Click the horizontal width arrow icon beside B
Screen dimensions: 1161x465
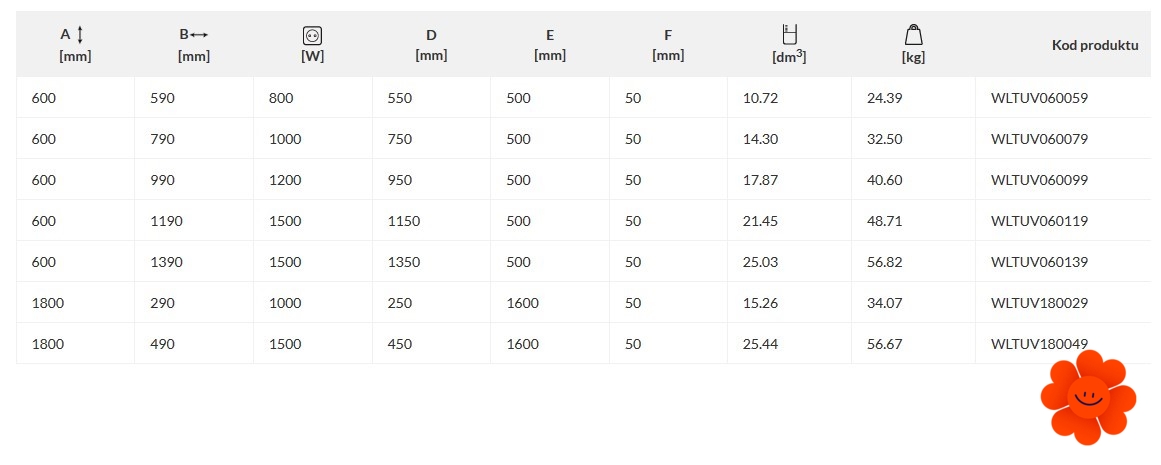(200, 35)
